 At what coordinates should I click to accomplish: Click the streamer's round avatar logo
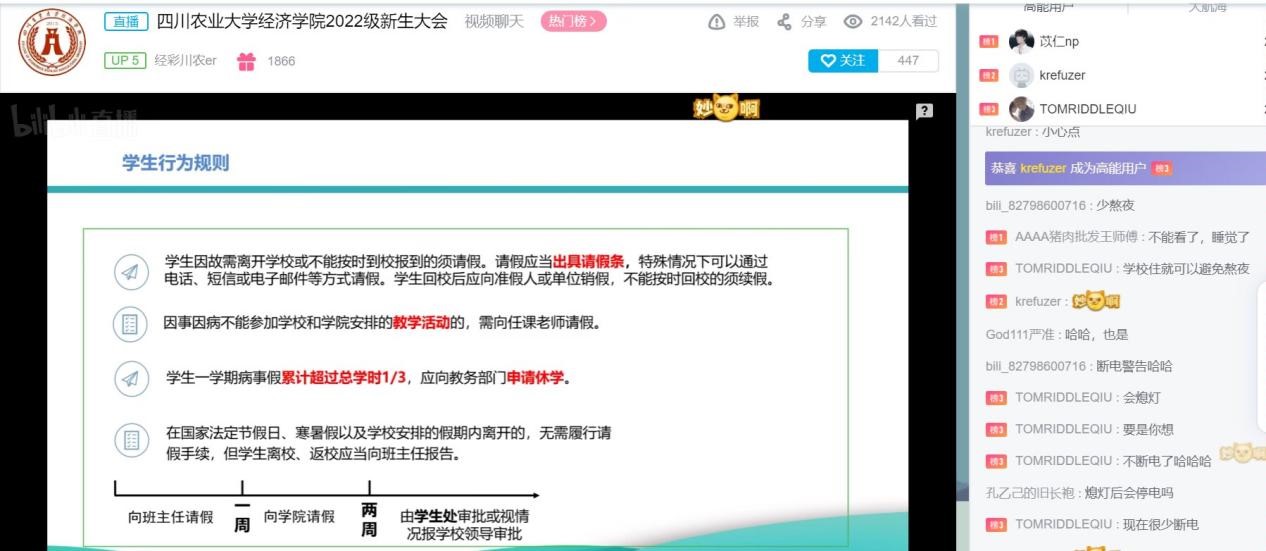[52, 46]
